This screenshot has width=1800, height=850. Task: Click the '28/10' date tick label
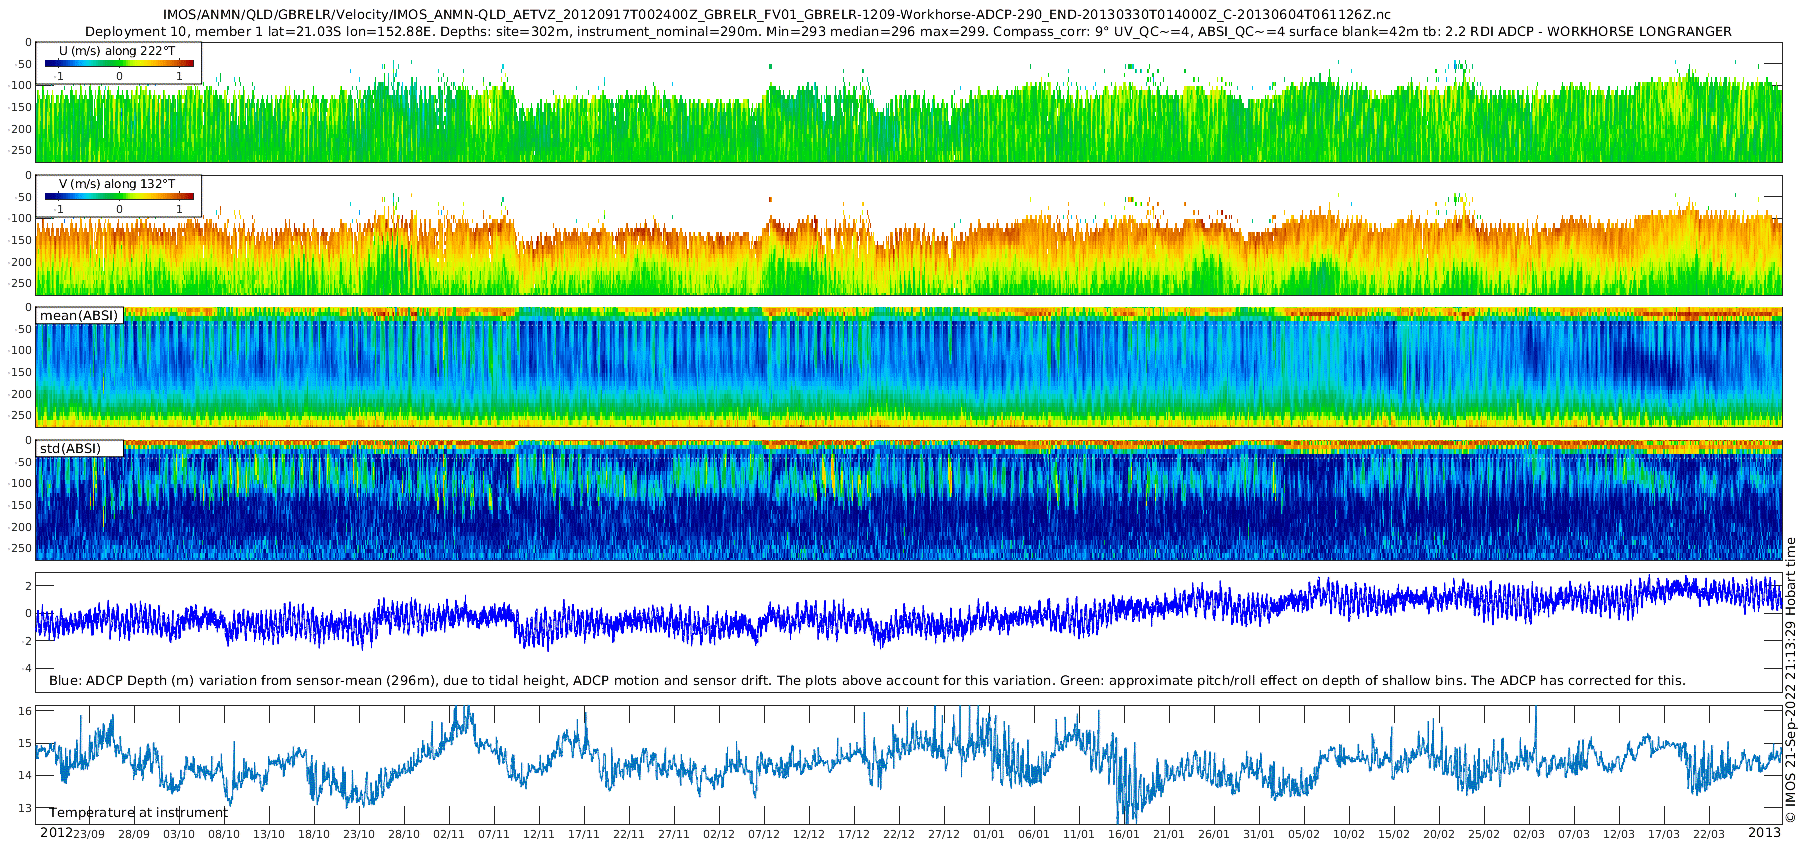click(x=404, y=834)
